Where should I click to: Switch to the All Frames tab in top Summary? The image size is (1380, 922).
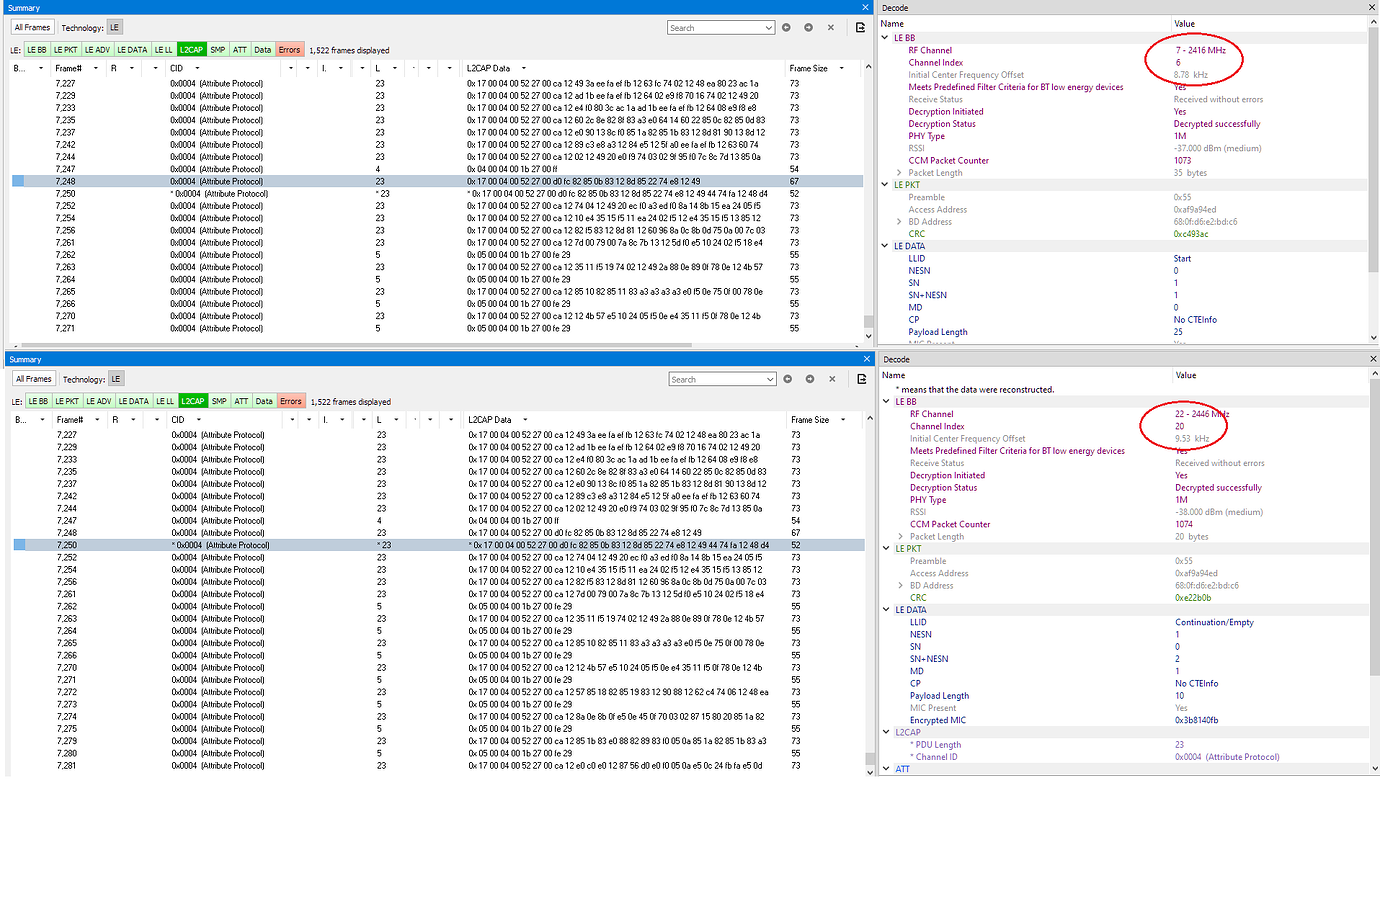coord(31,27)
